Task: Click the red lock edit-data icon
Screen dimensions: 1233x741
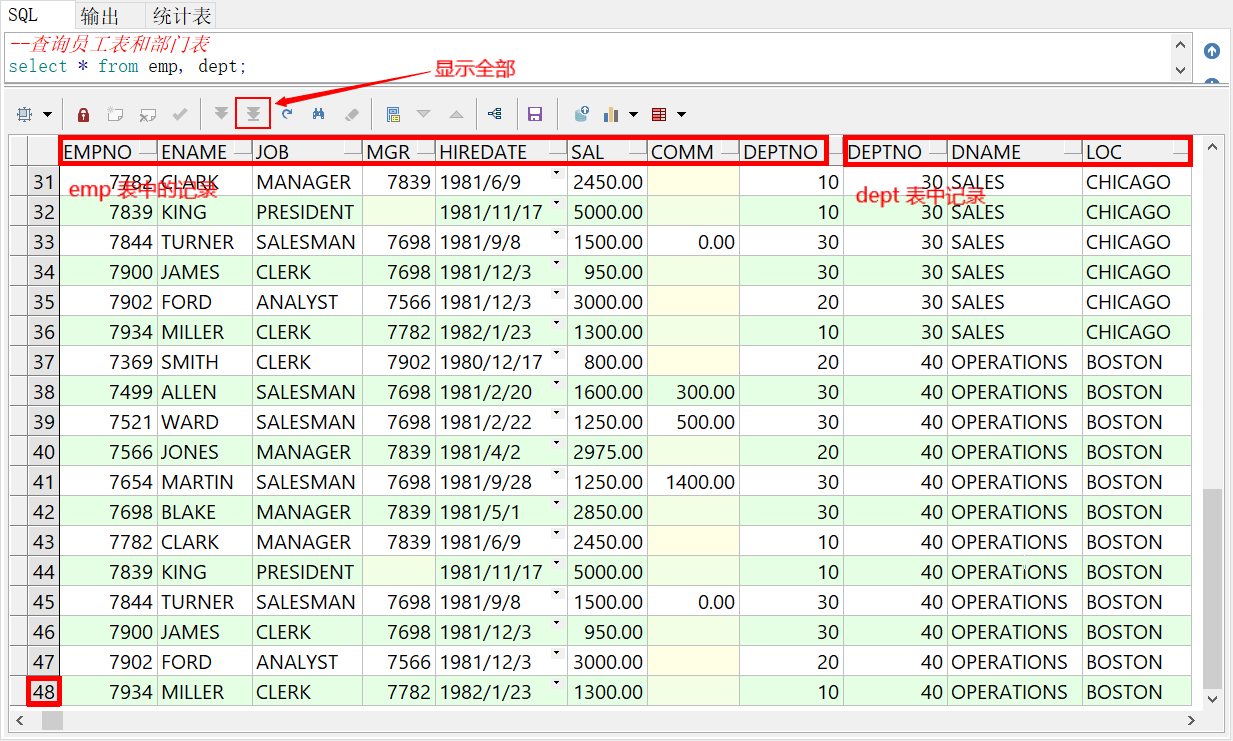Action: pos(84,114)
